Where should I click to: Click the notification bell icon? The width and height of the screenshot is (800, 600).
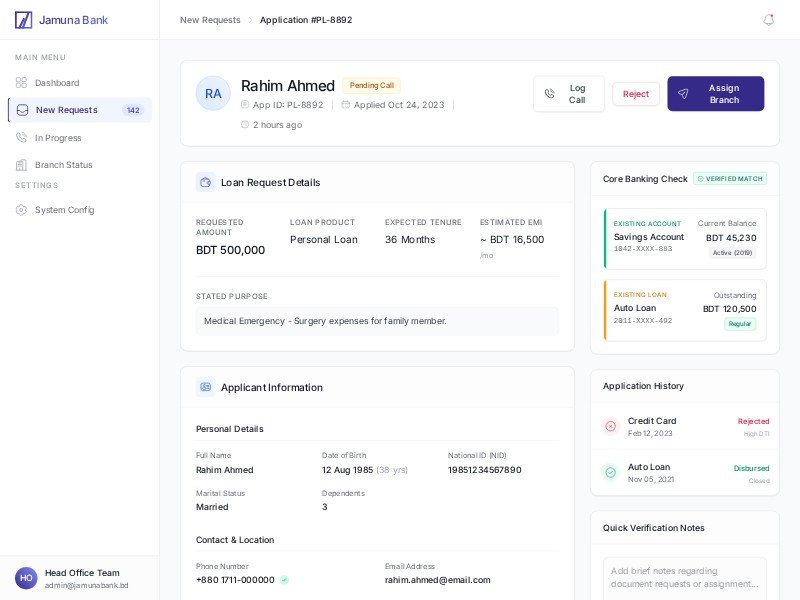(x=768, y=20)
